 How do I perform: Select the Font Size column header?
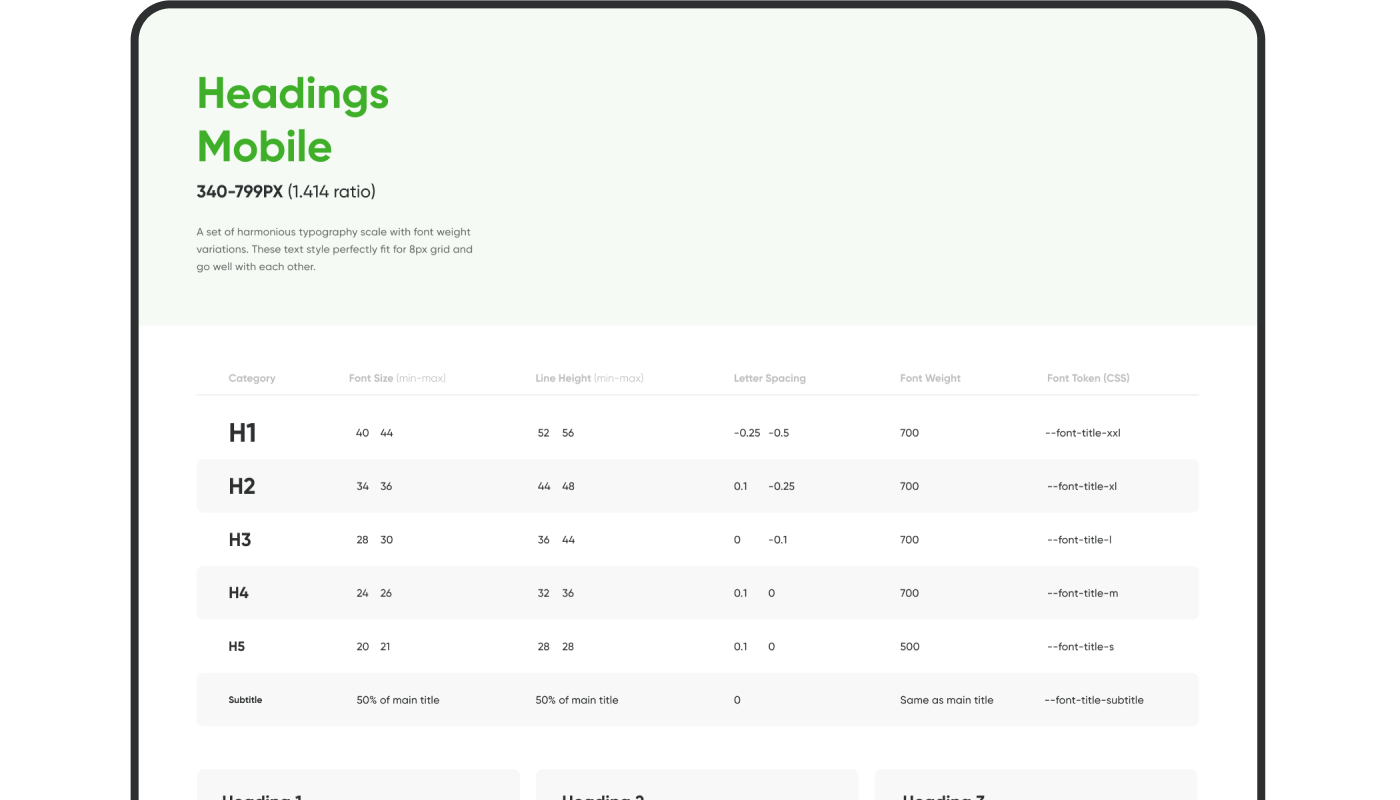397,378
